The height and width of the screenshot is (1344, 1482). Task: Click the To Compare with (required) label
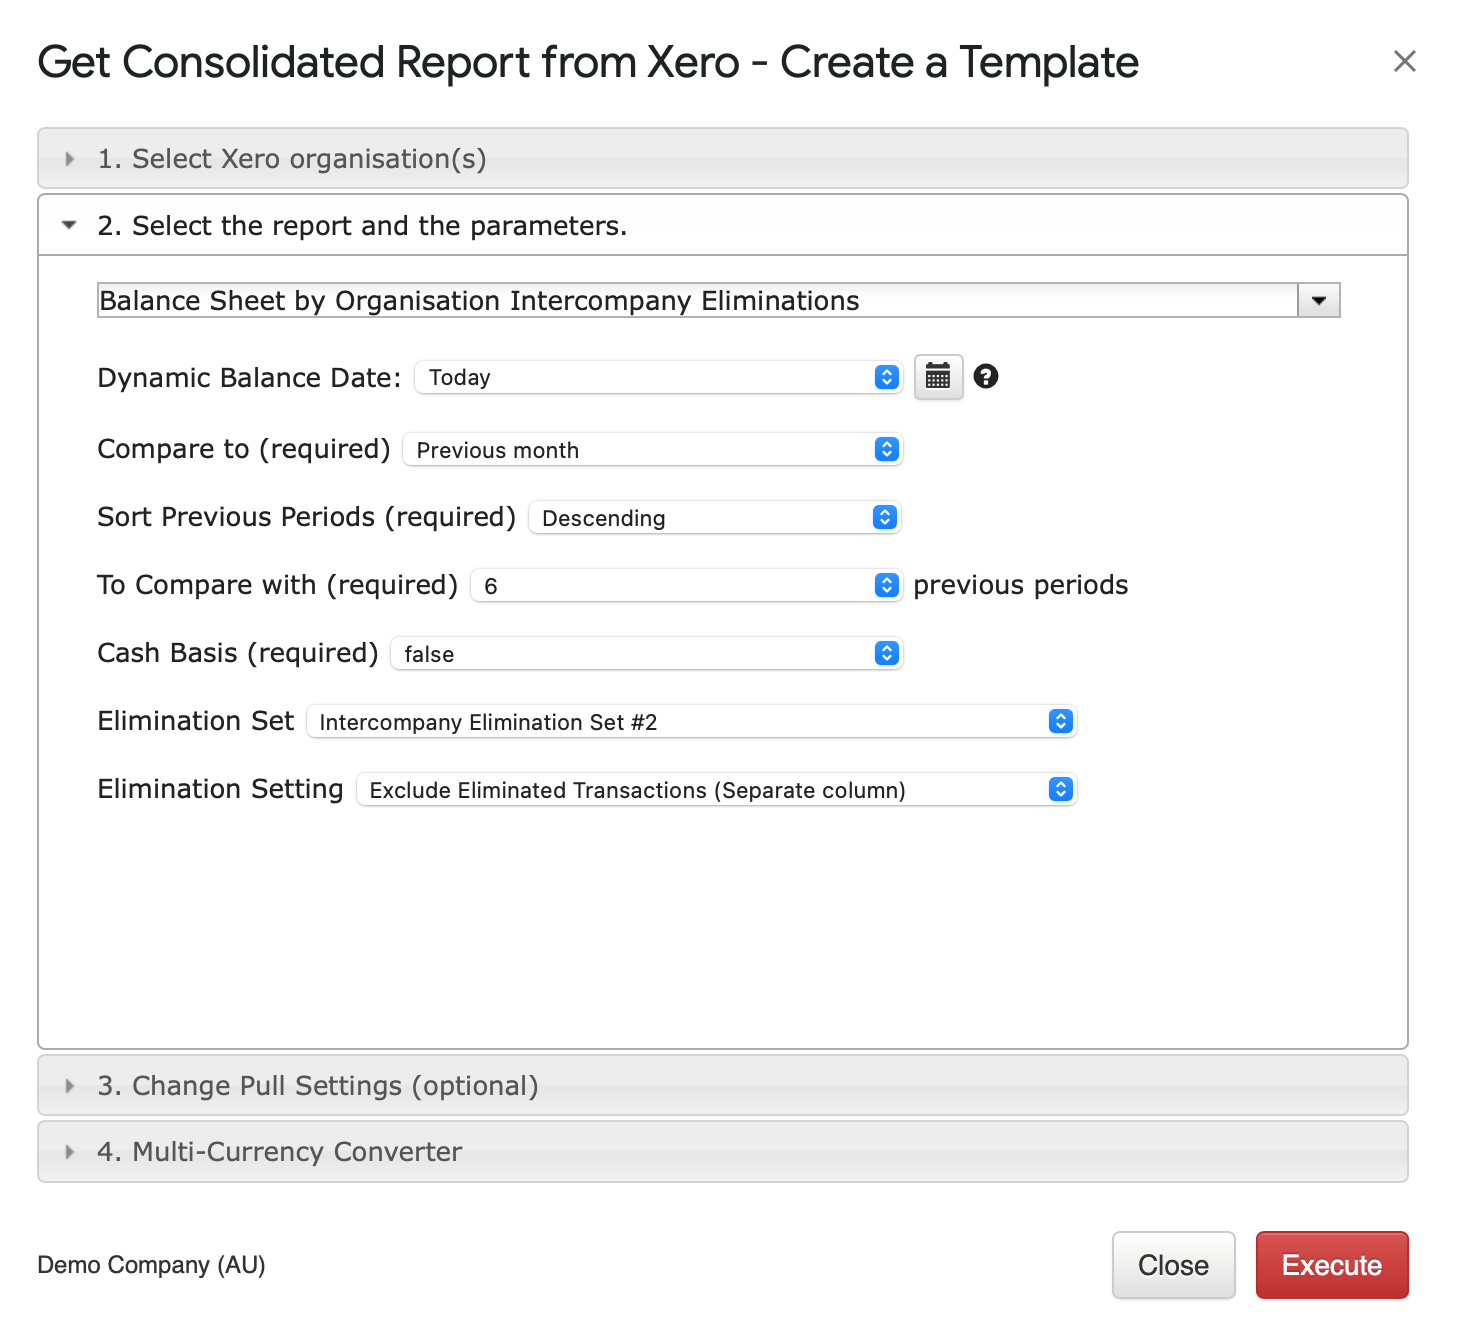[278, 585]
